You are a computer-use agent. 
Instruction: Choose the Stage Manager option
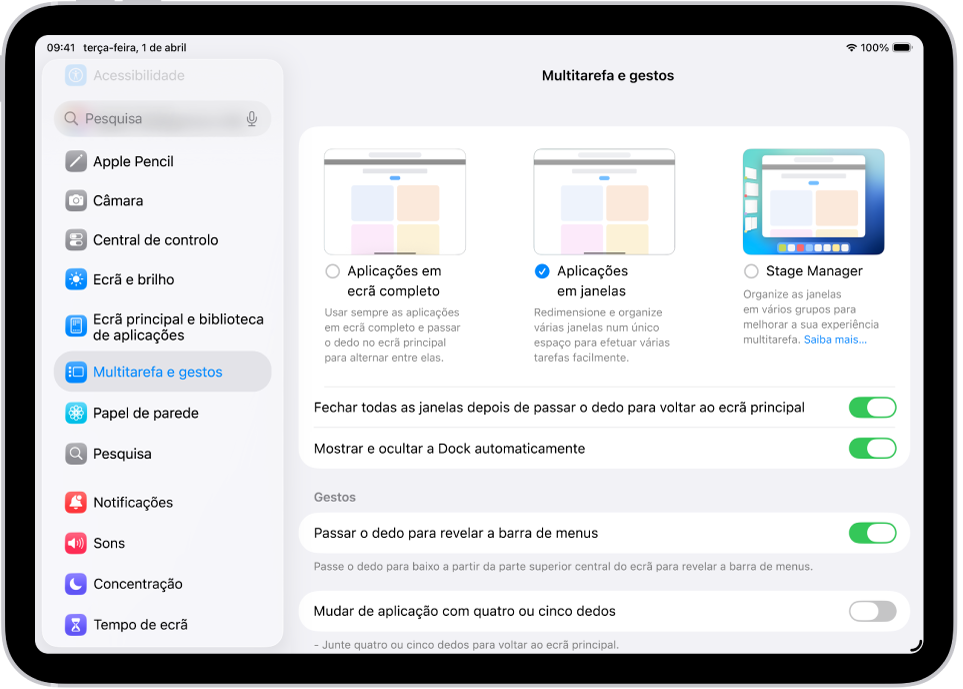[751, 270]
